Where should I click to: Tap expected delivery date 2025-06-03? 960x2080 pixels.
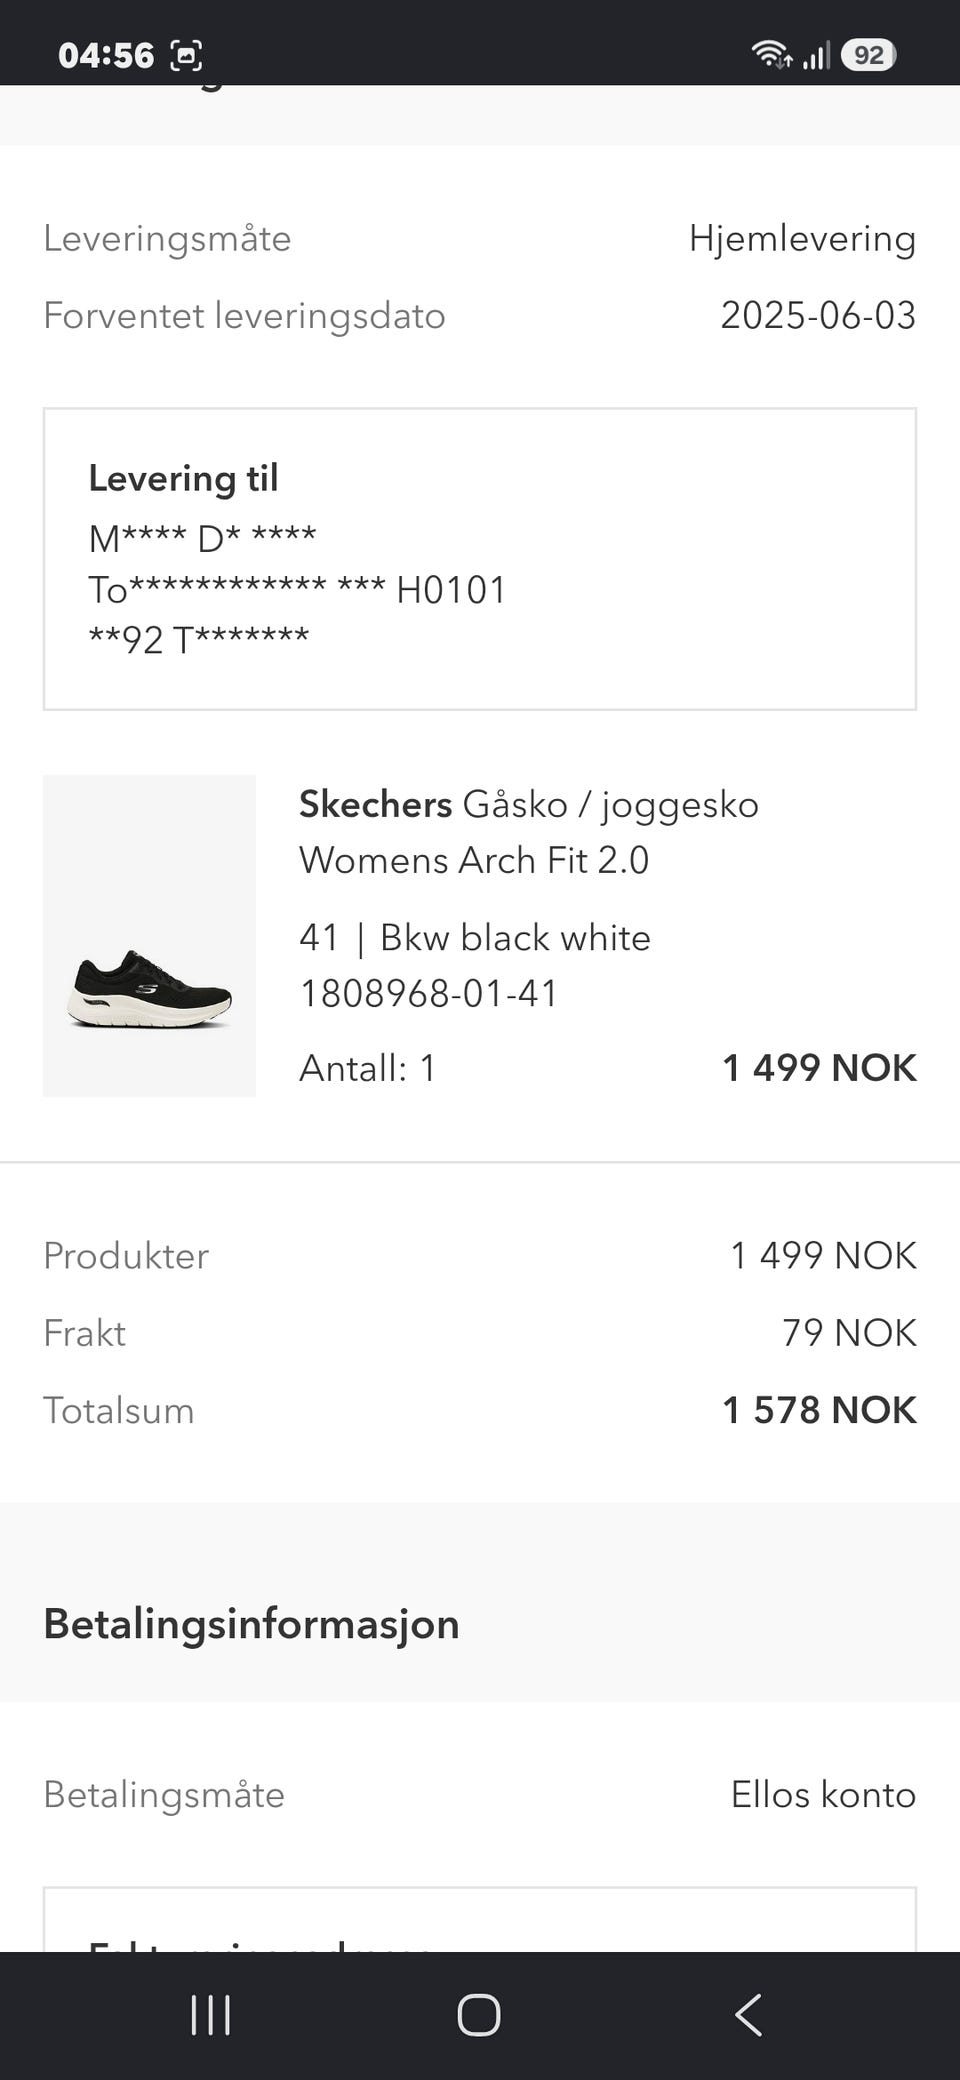coord(818,315)
